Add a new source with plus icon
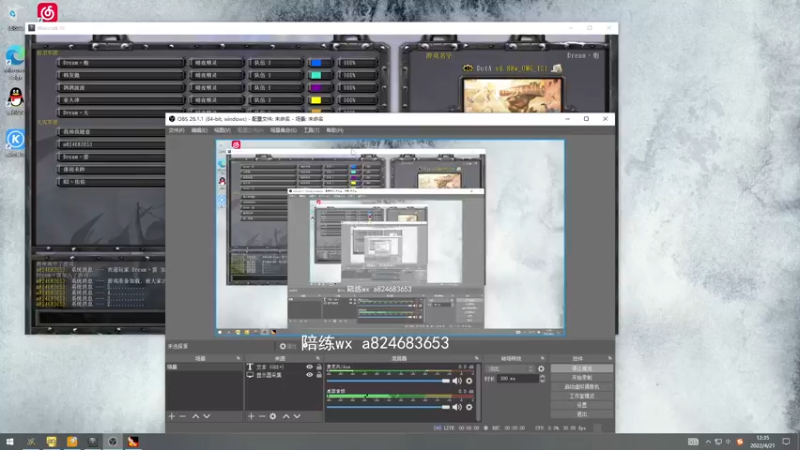Screen dimensions: 800x450 click(251, 416)
